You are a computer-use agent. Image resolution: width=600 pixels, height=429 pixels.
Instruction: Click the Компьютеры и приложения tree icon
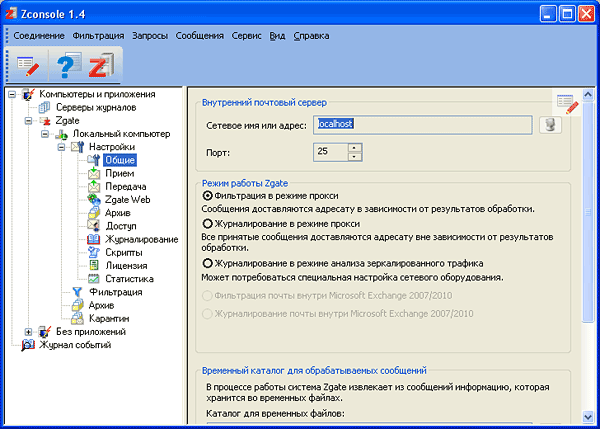pos(29,94)
